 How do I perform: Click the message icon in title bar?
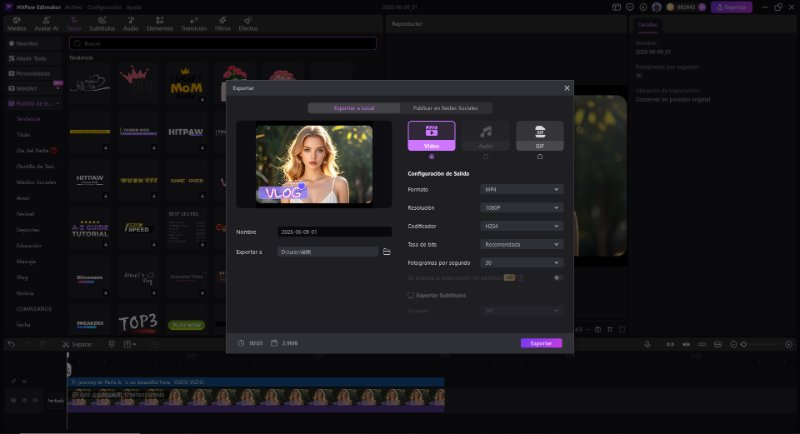(630, 7)
